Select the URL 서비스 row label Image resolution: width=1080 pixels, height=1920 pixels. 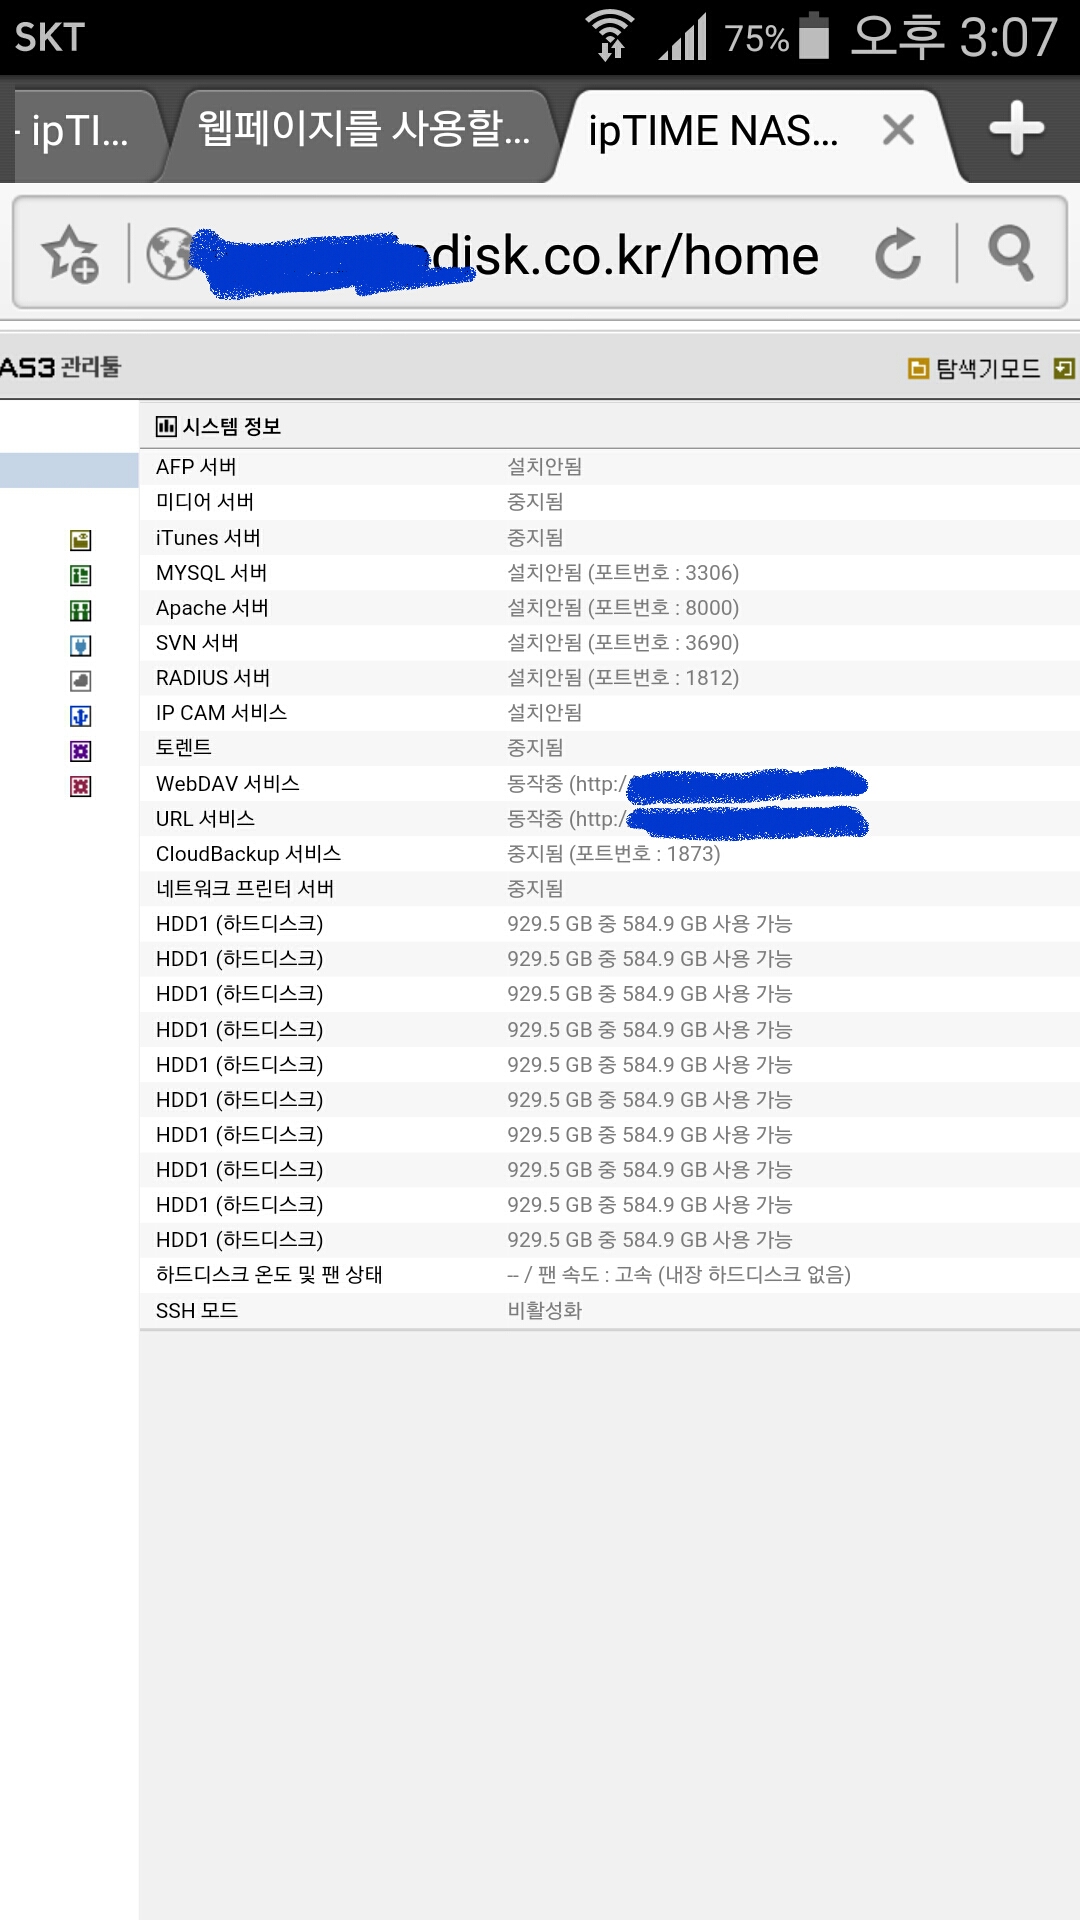[x=205, y=819]
